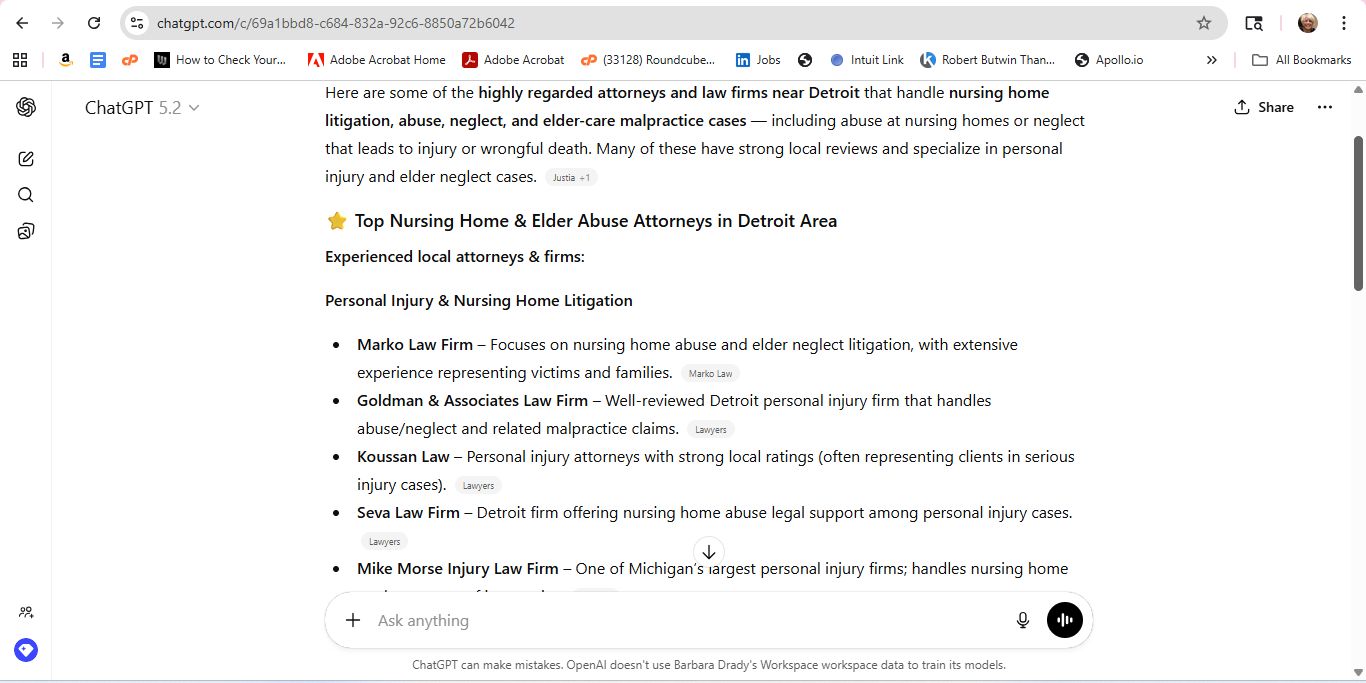Viewport: 1366px width, 683px height.
Task: Start a new chat from sidebar
Action: [x=26, y=159]
